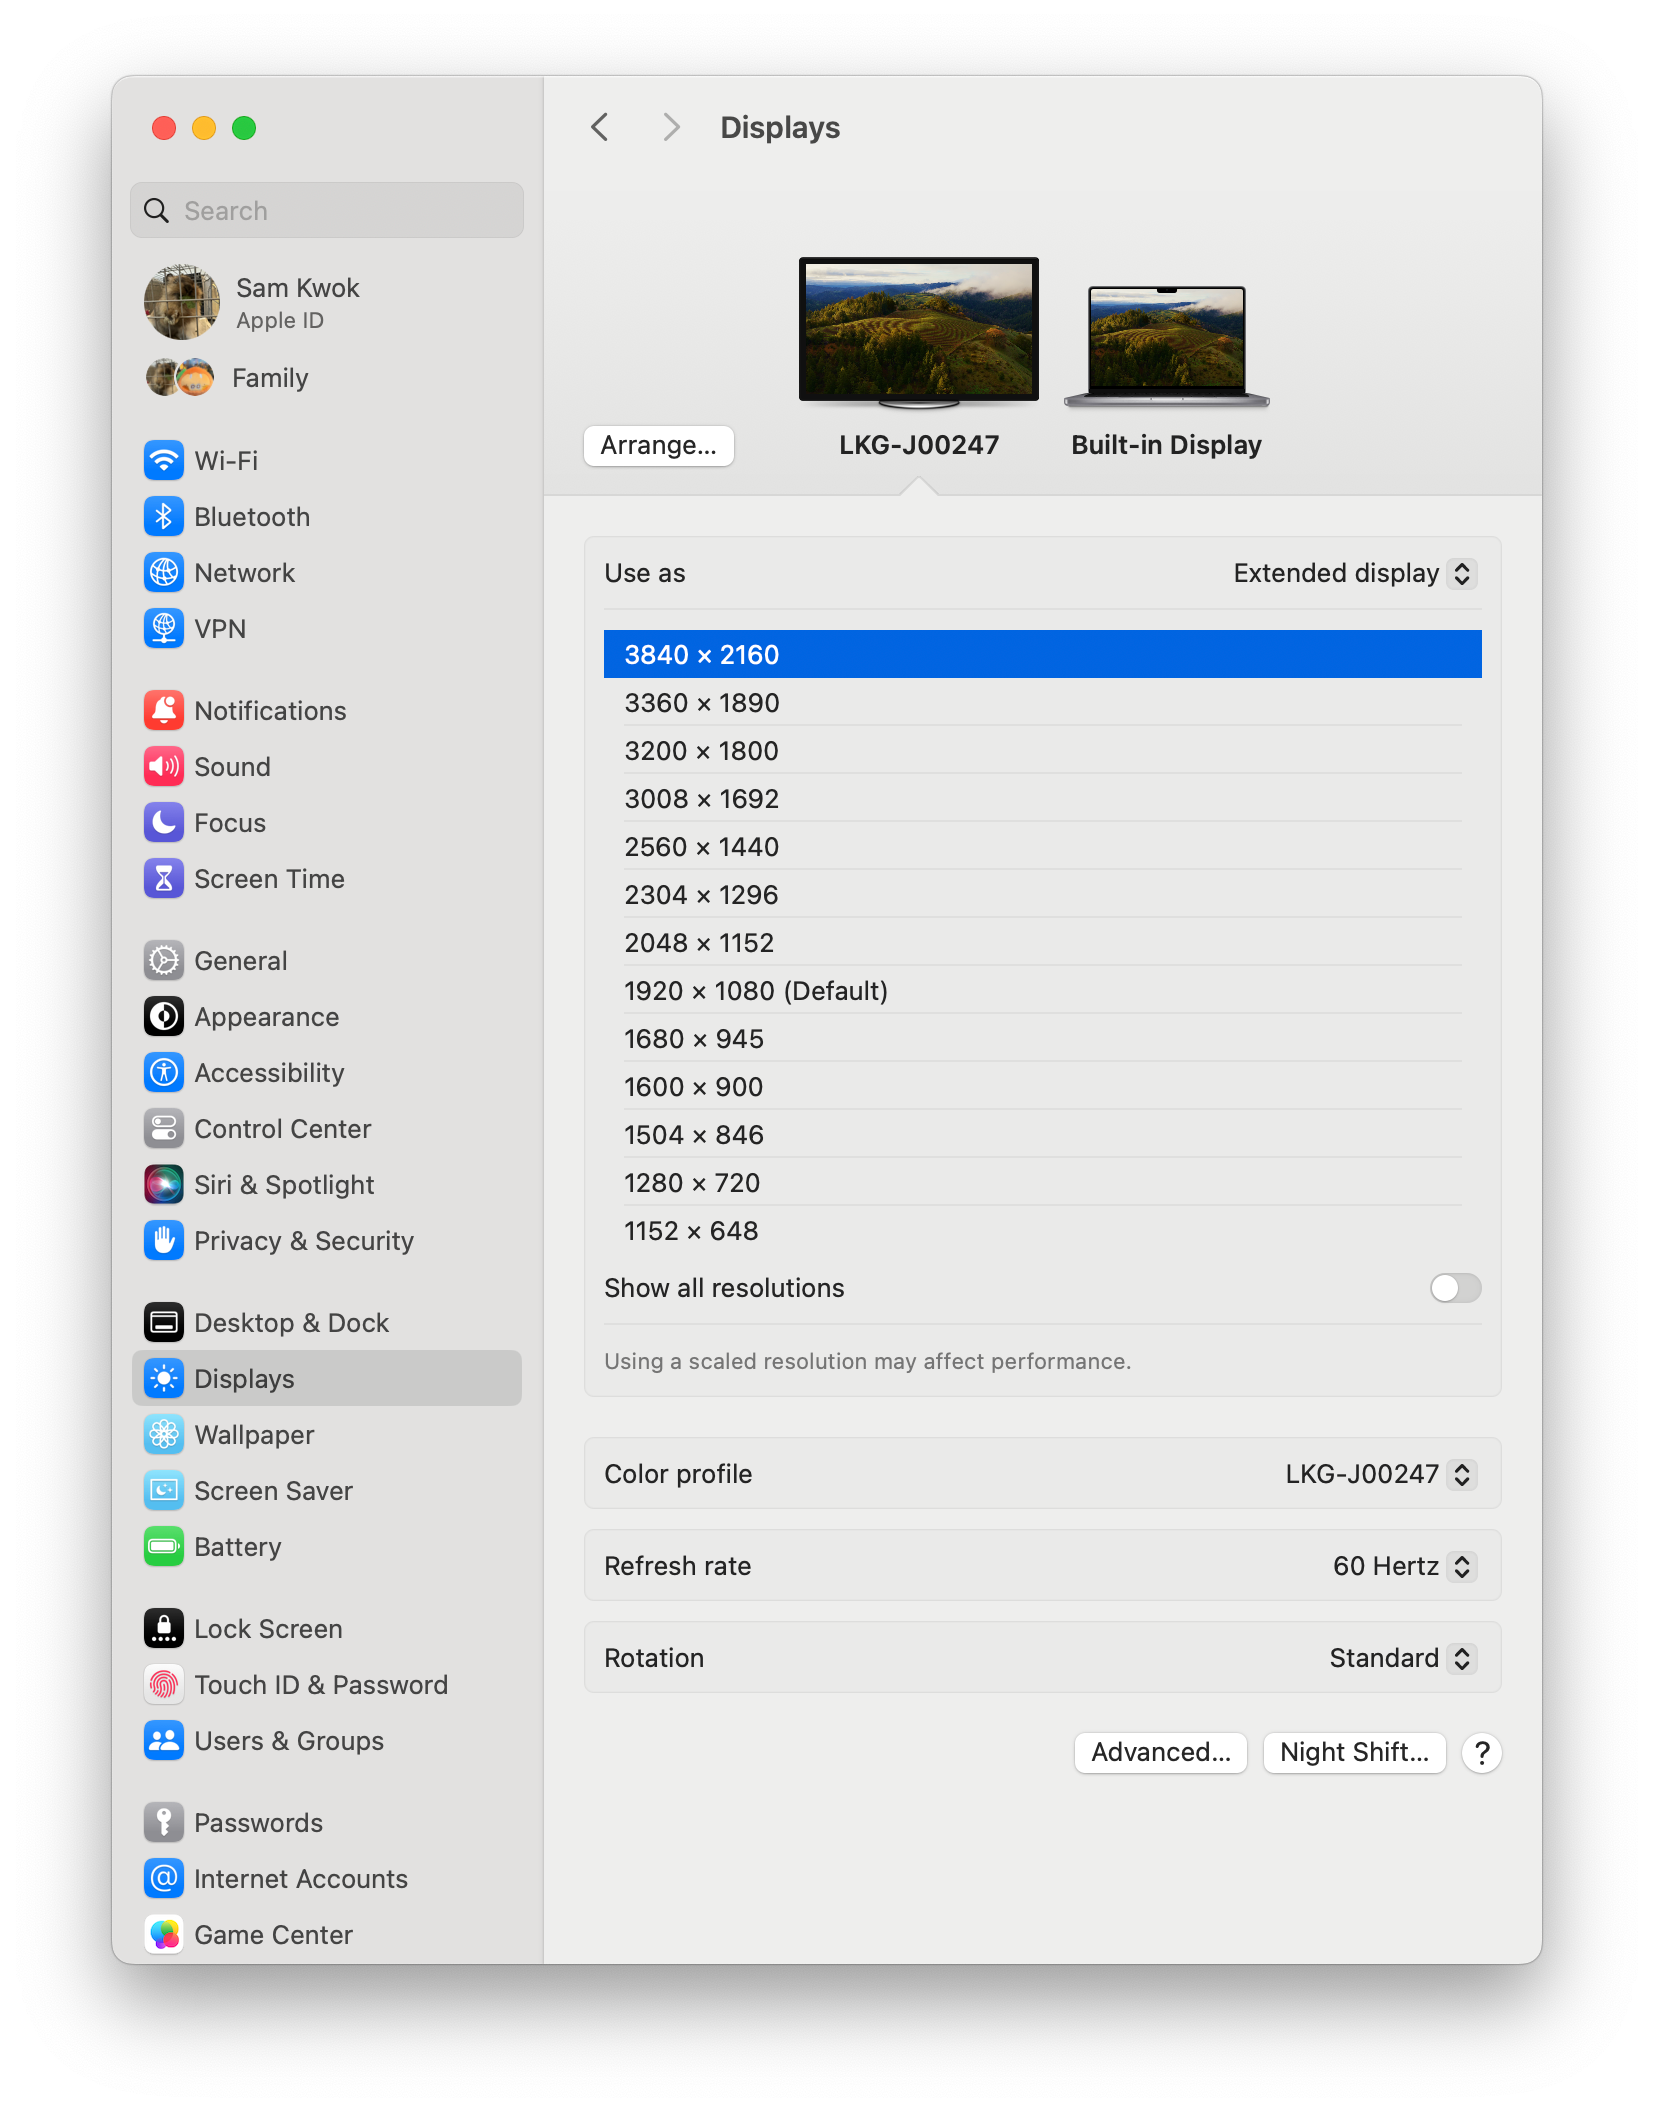Image resolution: width=1654 pixels, height=2112 pixels.
Task: Open Touch ID & Password fingerprint icon
Action: pos(164,1685)
